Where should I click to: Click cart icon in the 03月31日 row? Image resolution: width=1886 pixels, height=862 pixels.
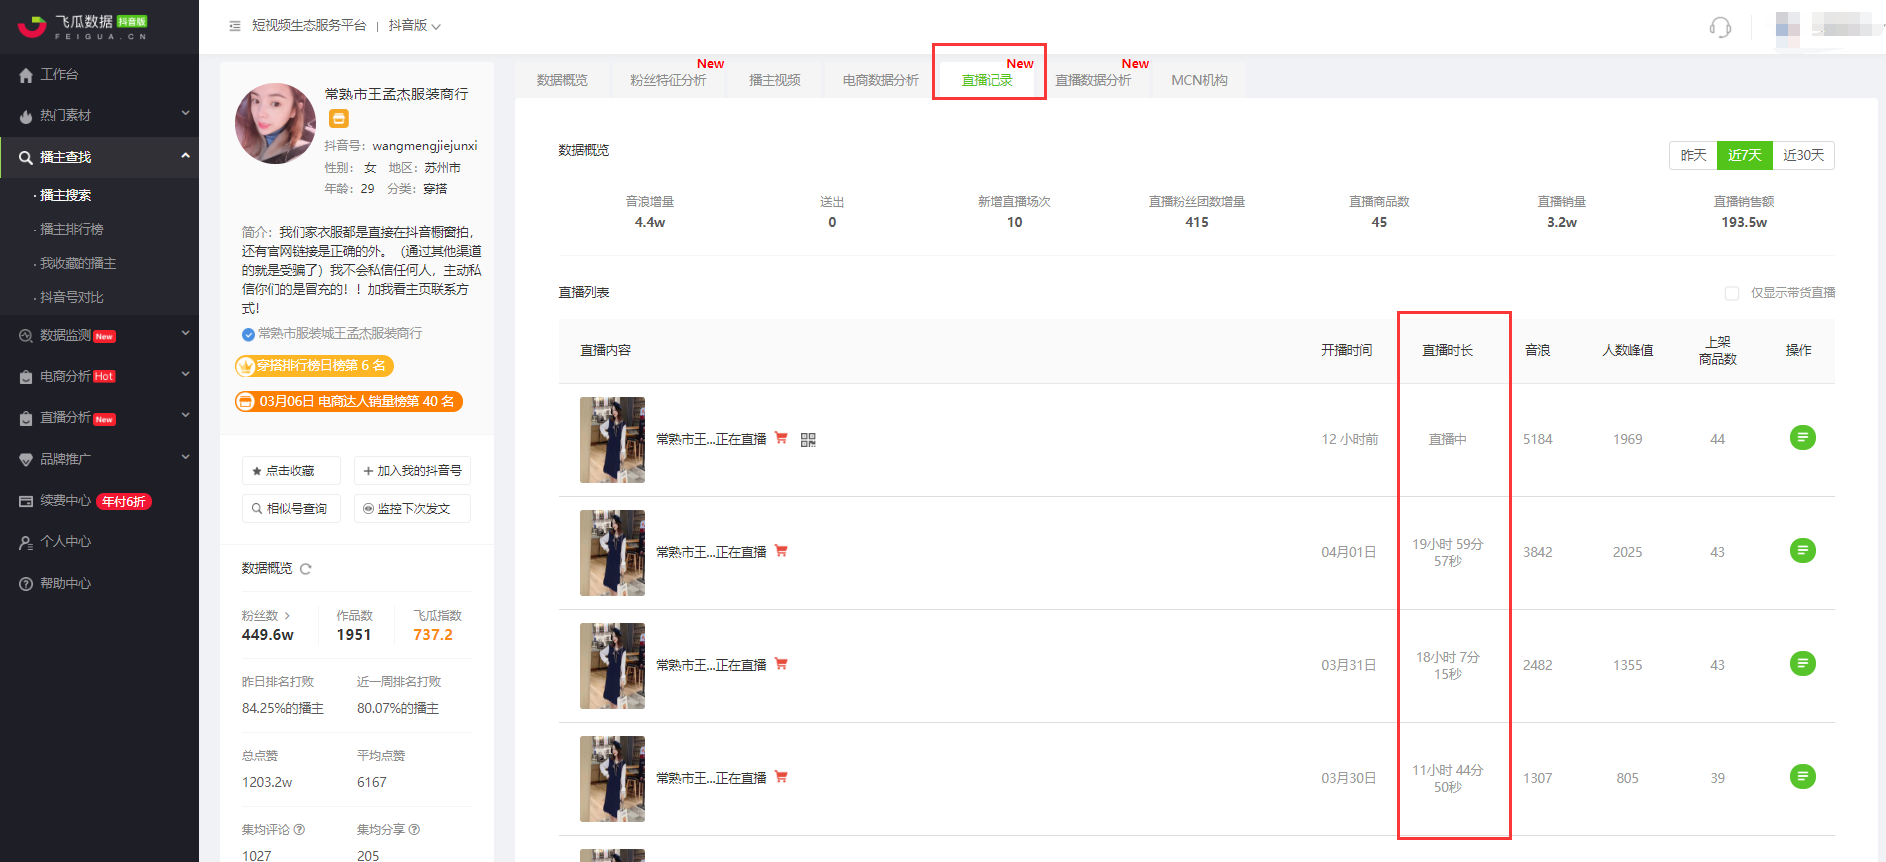(x=781, y=664)
